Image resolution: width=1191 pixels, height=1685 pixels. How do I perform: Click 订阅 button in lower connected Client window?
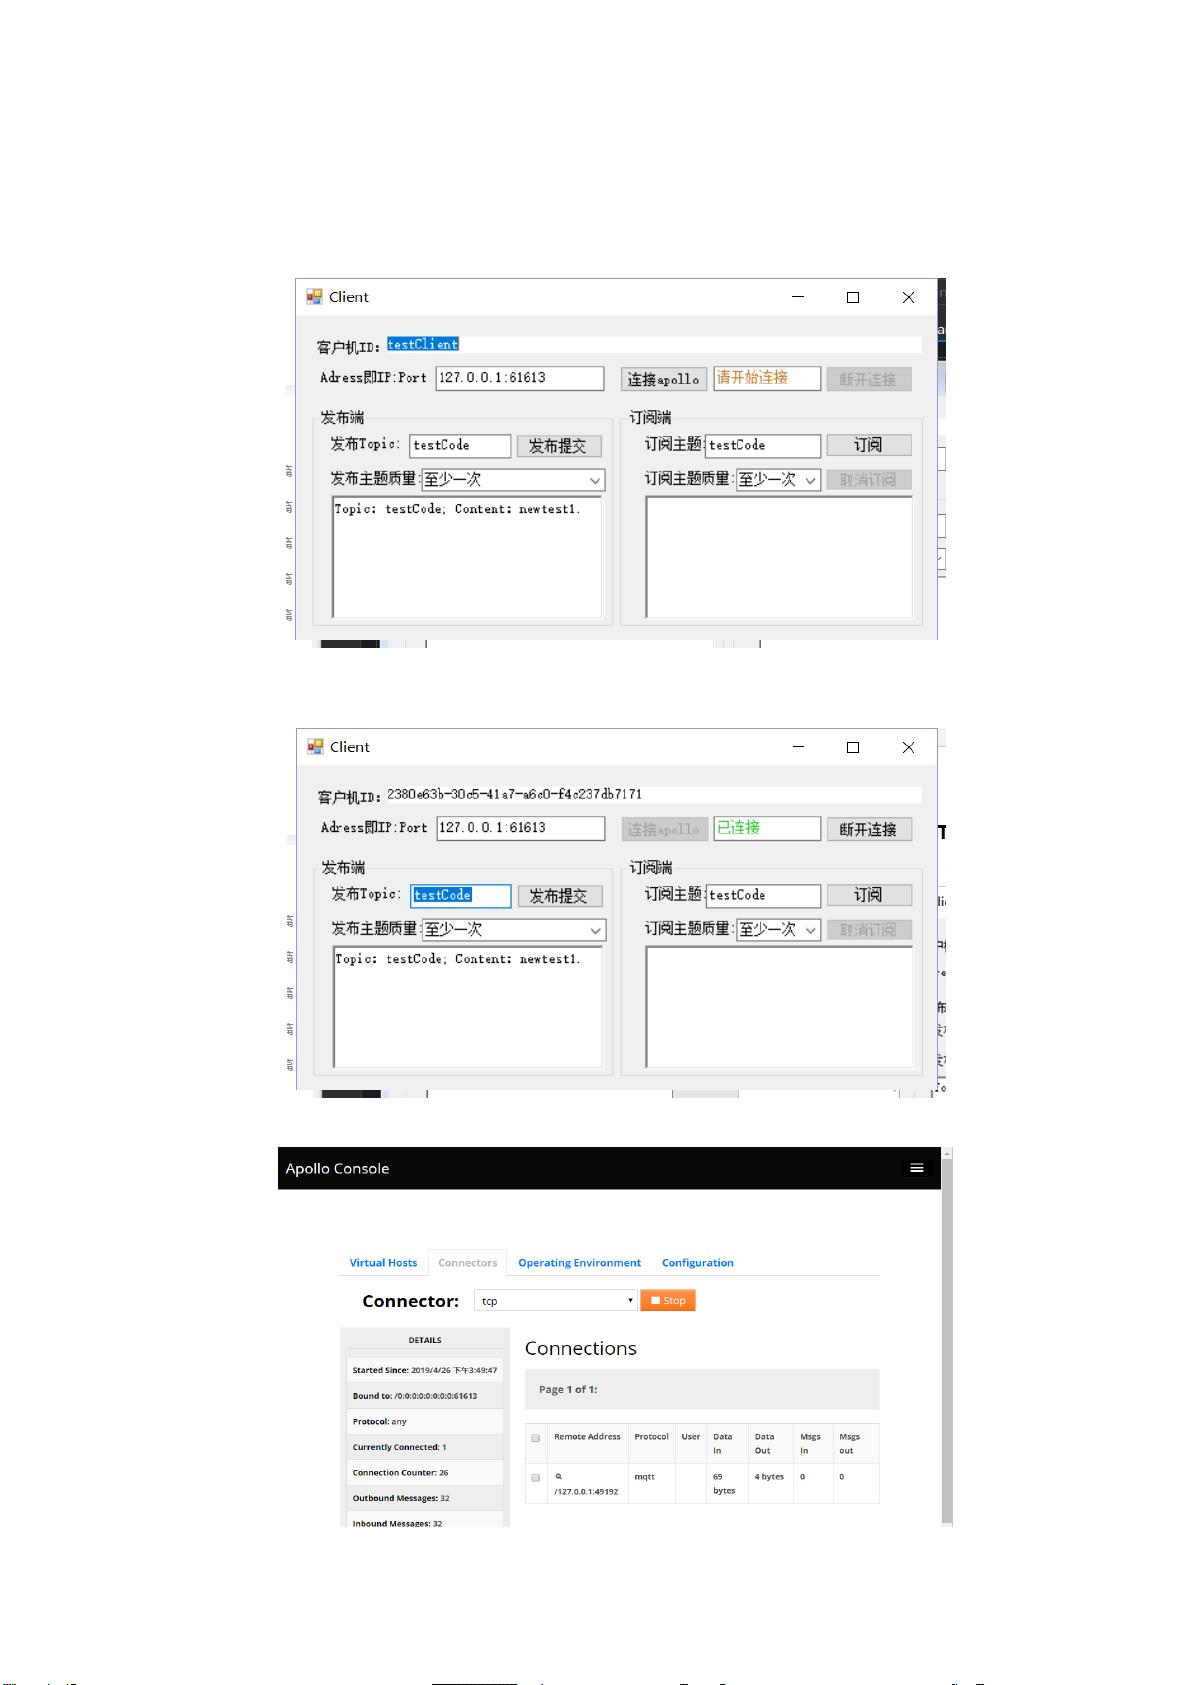point(868,895)
